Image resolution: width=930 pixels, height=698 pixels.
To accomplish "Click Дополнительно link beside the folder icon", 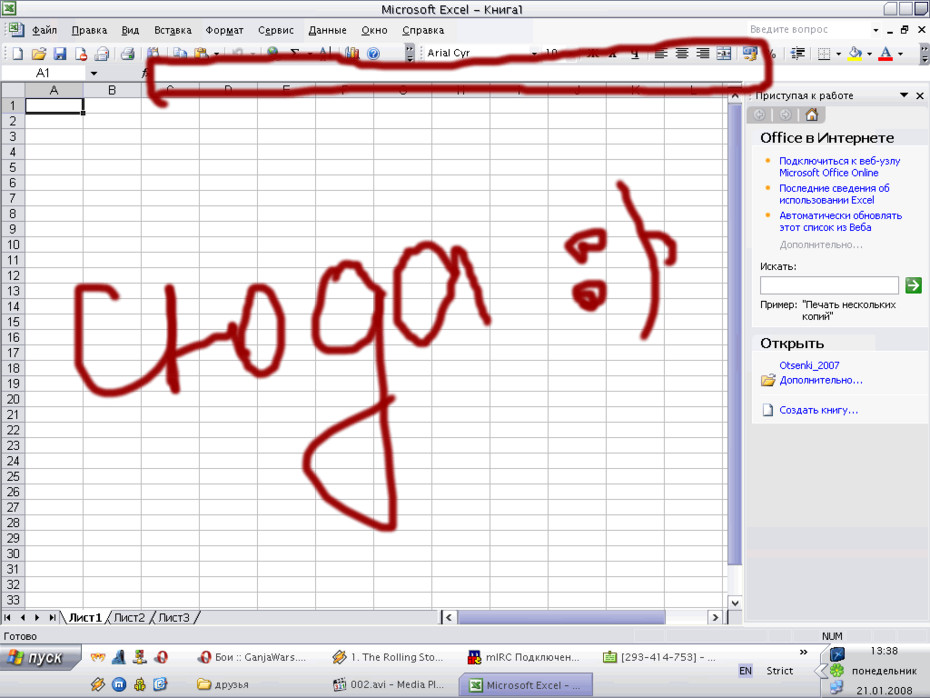I will [x=821, y=380].
